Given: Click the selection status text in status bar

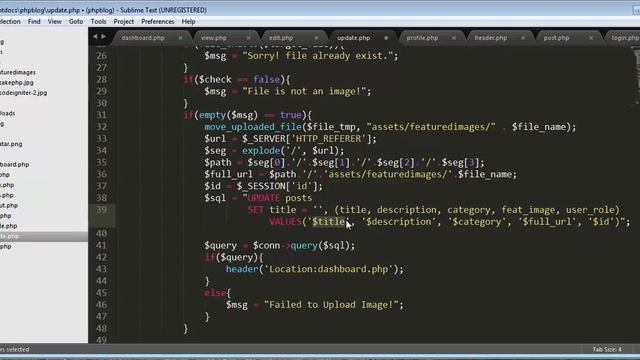Looking at the screenshot, I should (15, 349).
